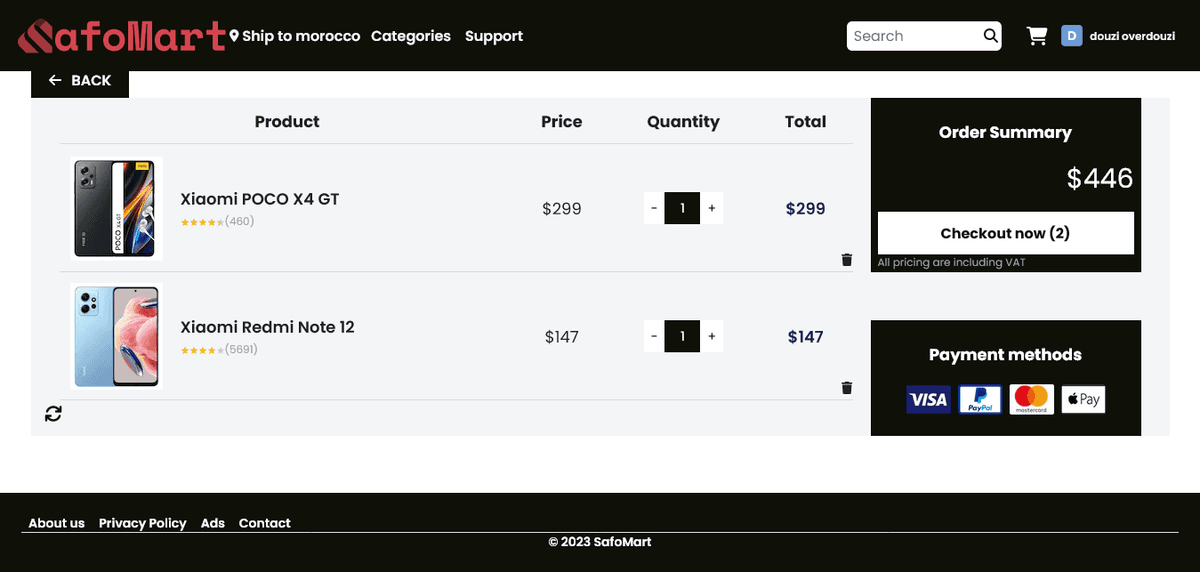Open Ship to morocco location selector

click(295, 36)
